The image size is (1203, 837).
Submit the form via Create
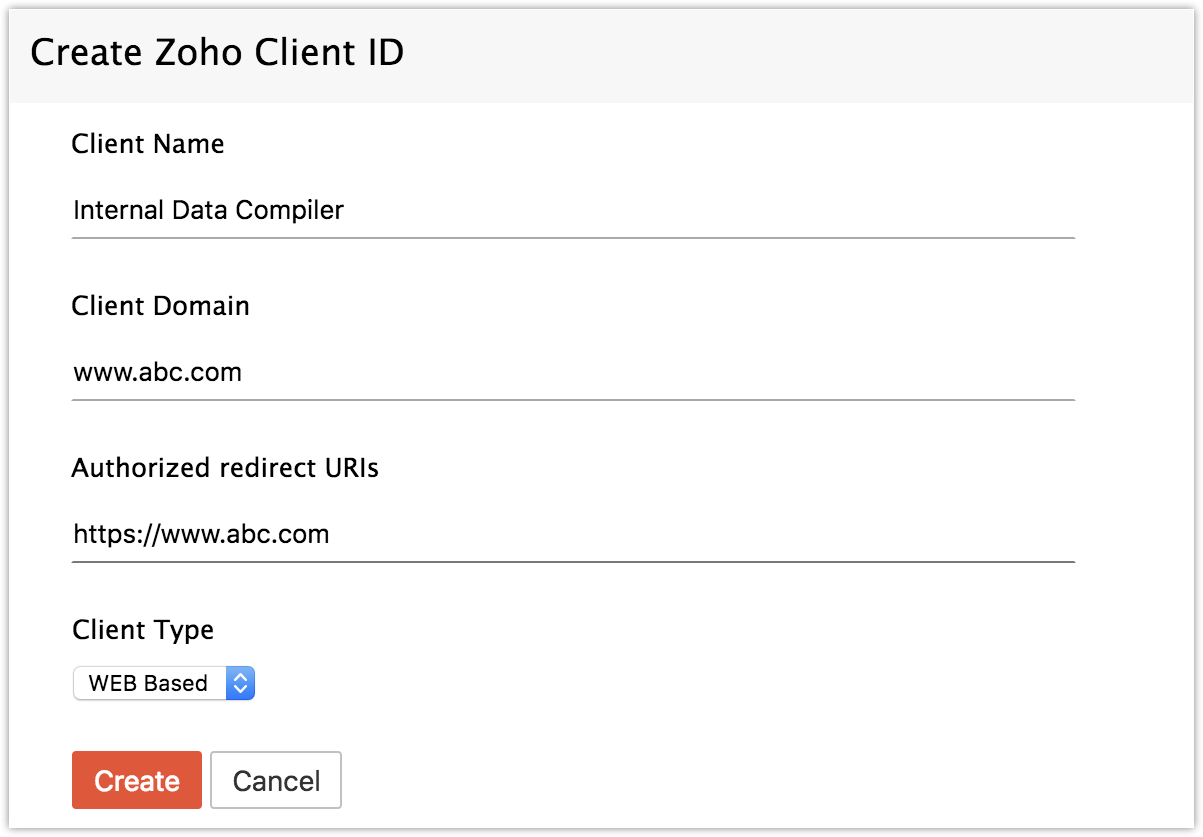click(136, 780)
